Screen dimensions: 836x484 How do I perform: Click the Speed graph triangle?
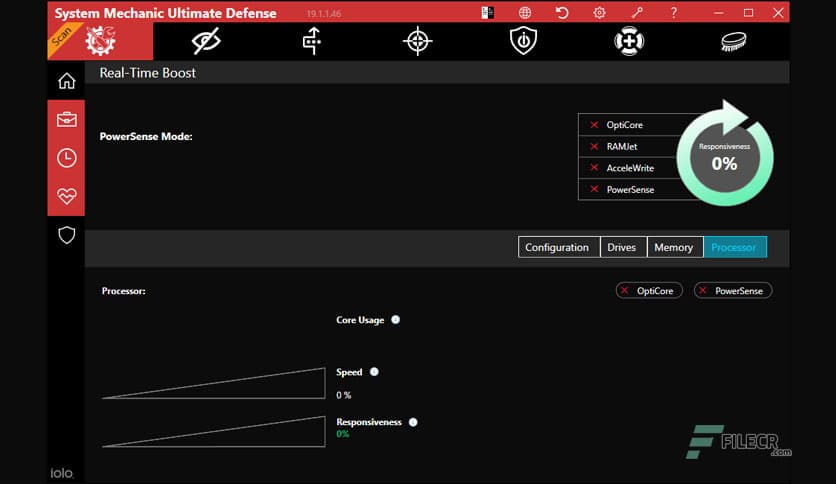(213, 383)
